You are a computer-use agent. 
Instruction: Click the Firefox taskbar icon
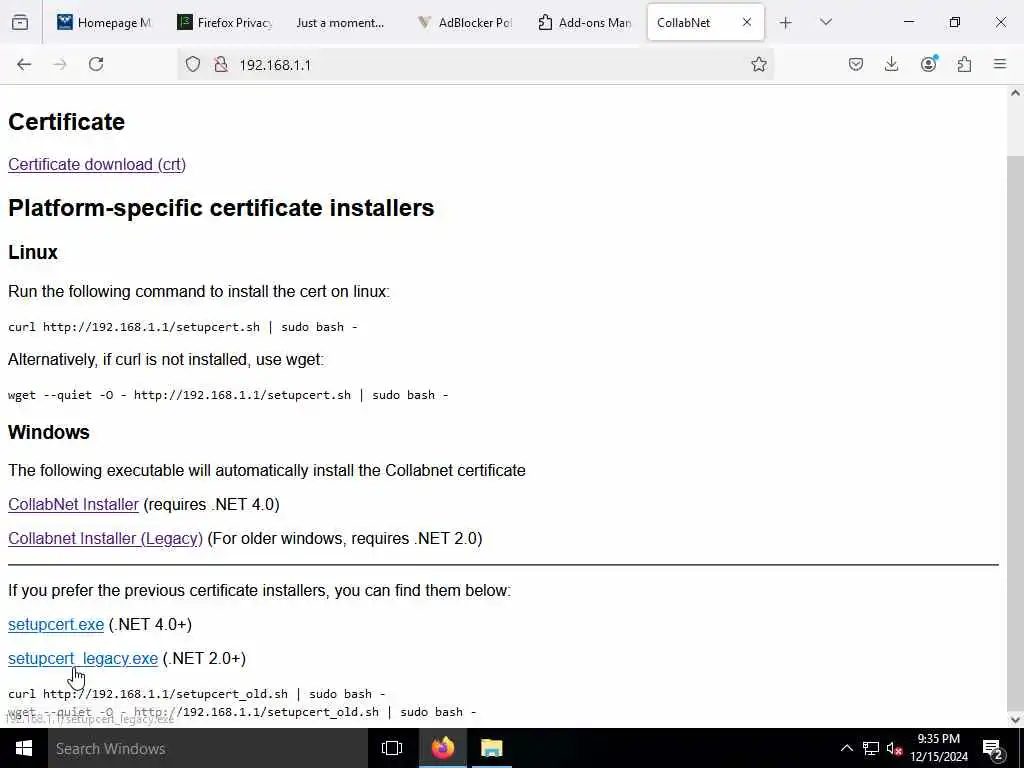(442, 748)
